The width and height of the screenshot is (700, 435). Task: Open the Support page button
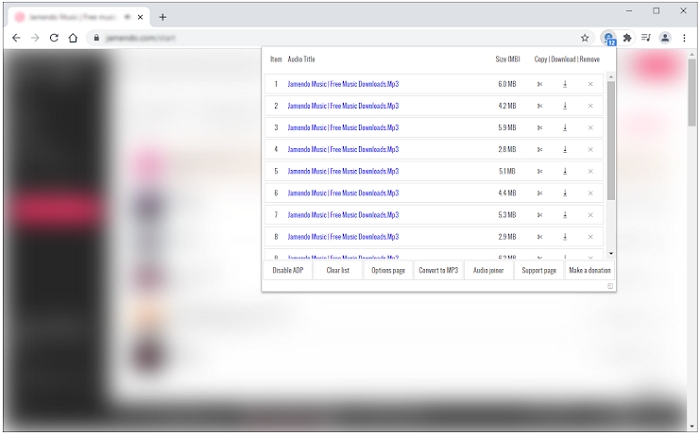click(x=539, y=270)
